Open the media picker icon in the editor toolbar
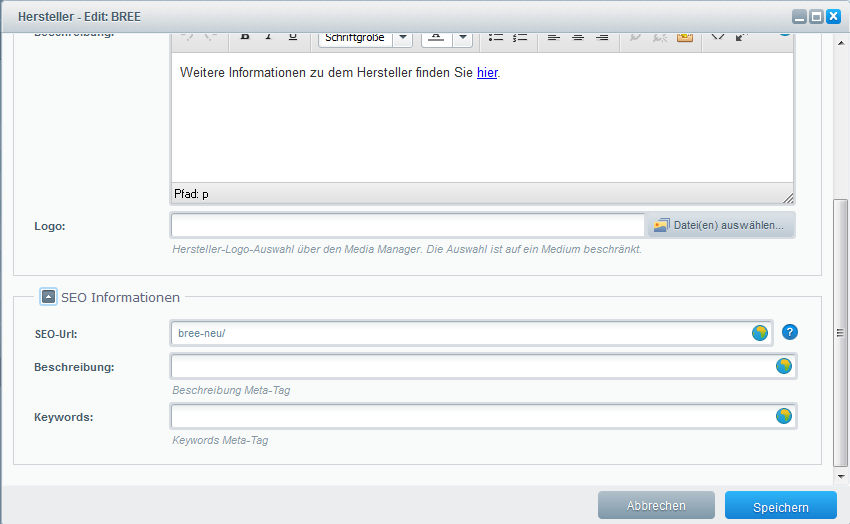850x524 pixels. [685, 37]
